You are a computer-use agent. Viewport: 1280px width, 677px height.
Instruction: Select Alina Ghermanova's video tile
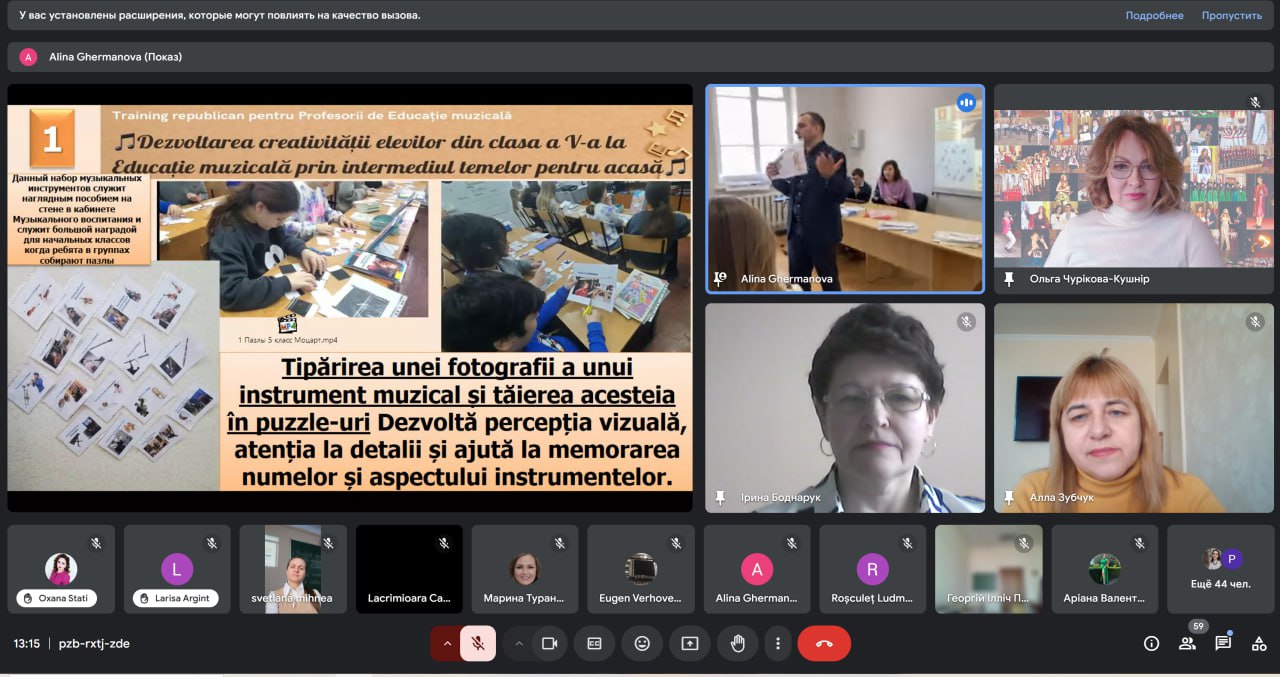845,189
